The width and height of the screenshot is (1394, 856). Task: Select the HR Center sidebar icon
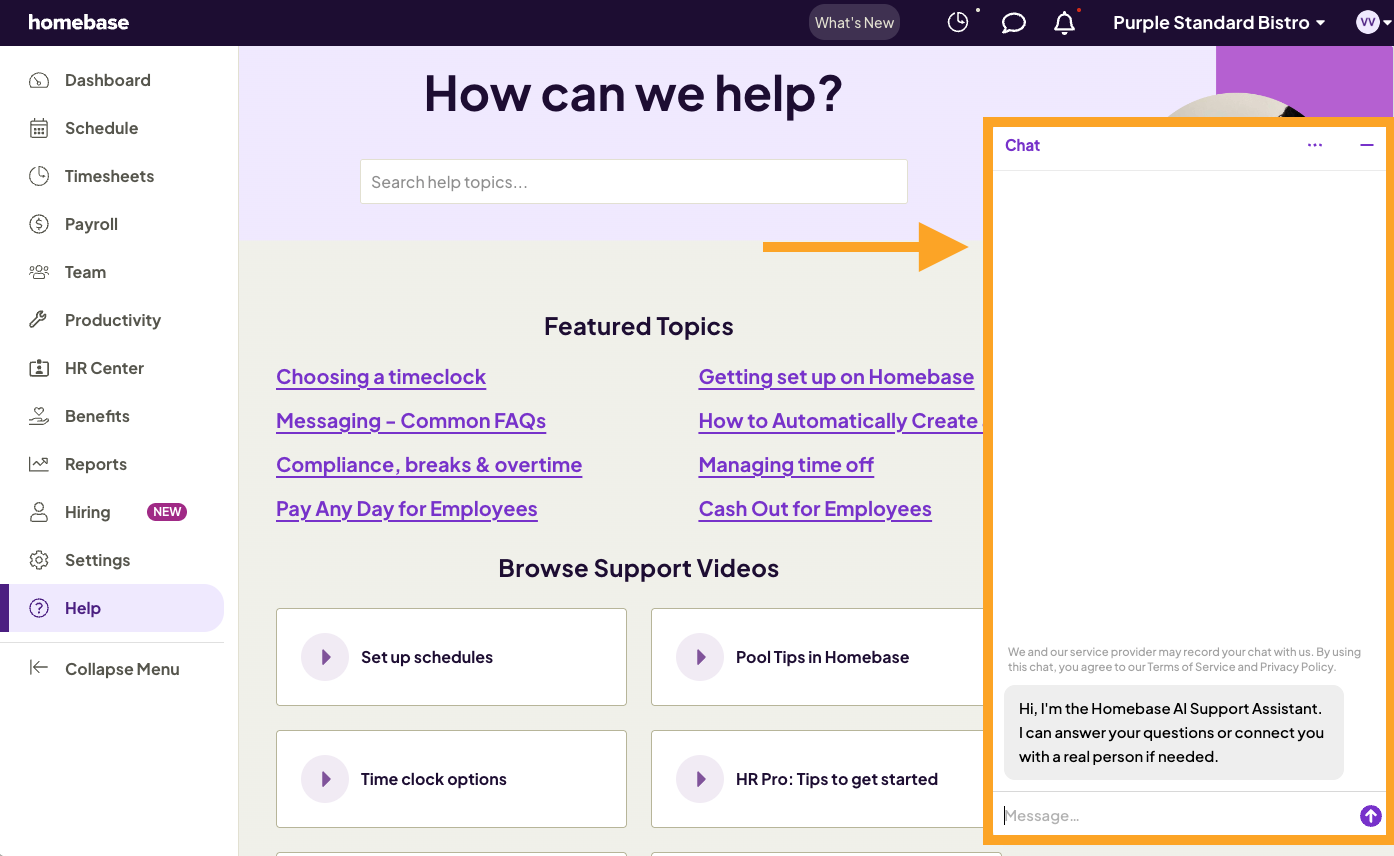click(x=38, y=367)
